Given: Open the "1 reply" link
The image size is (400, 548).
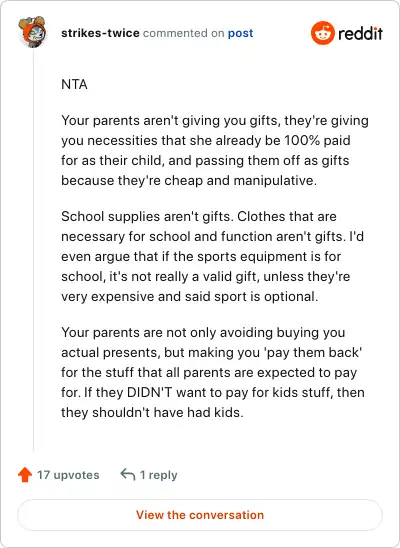Looking at the screenshot, I should [x=159, y=475].
